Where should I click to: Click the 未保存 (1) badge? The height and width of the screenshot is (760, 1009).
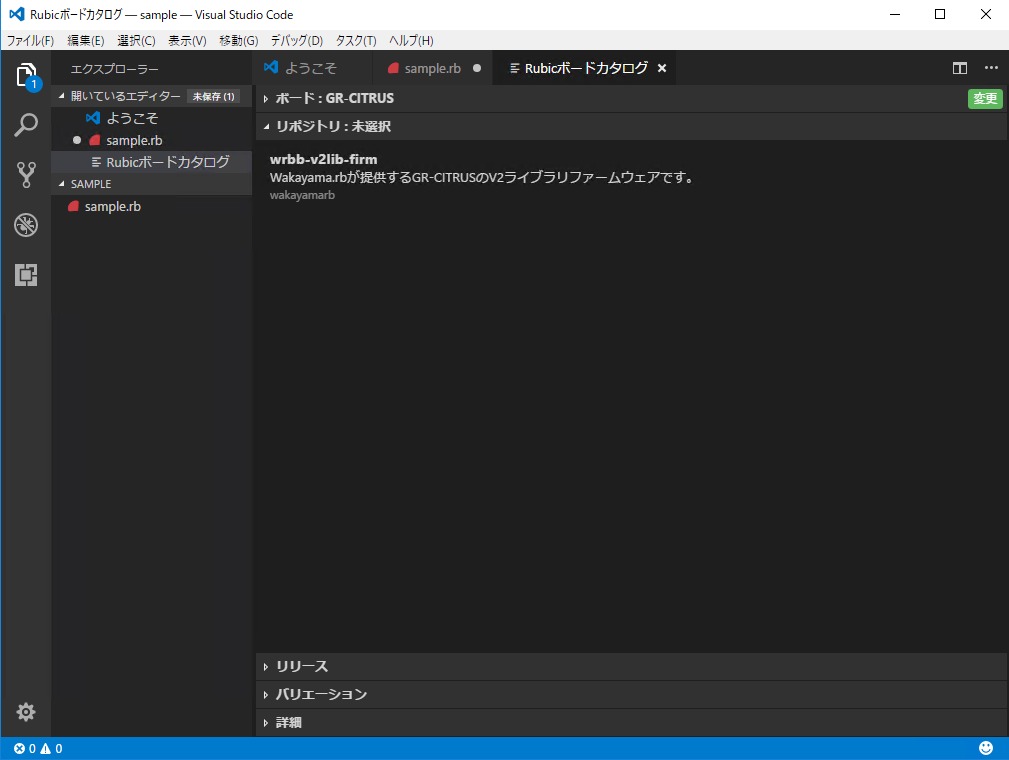(x=214, y=97)
